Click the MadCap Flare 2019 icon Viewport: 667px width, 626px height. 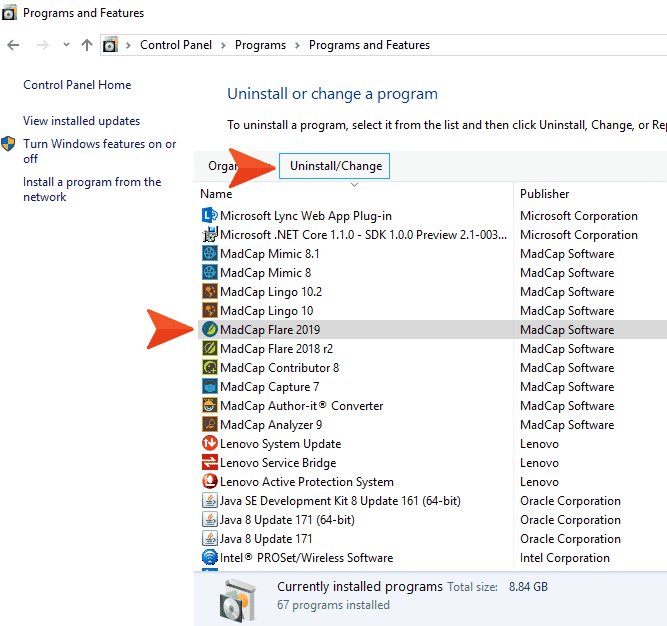(x=209, y=330)
